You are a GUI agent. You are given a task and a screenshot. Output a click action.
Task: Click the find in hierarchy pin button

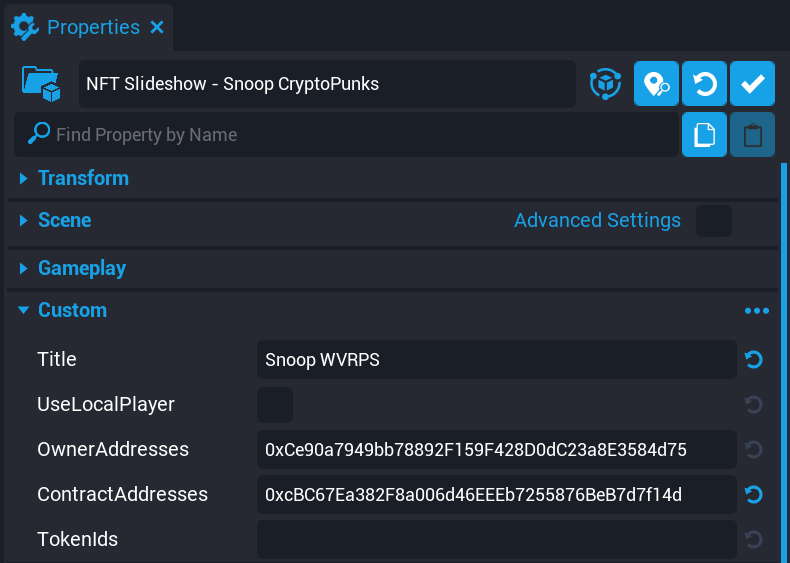(x=656, y=84)
